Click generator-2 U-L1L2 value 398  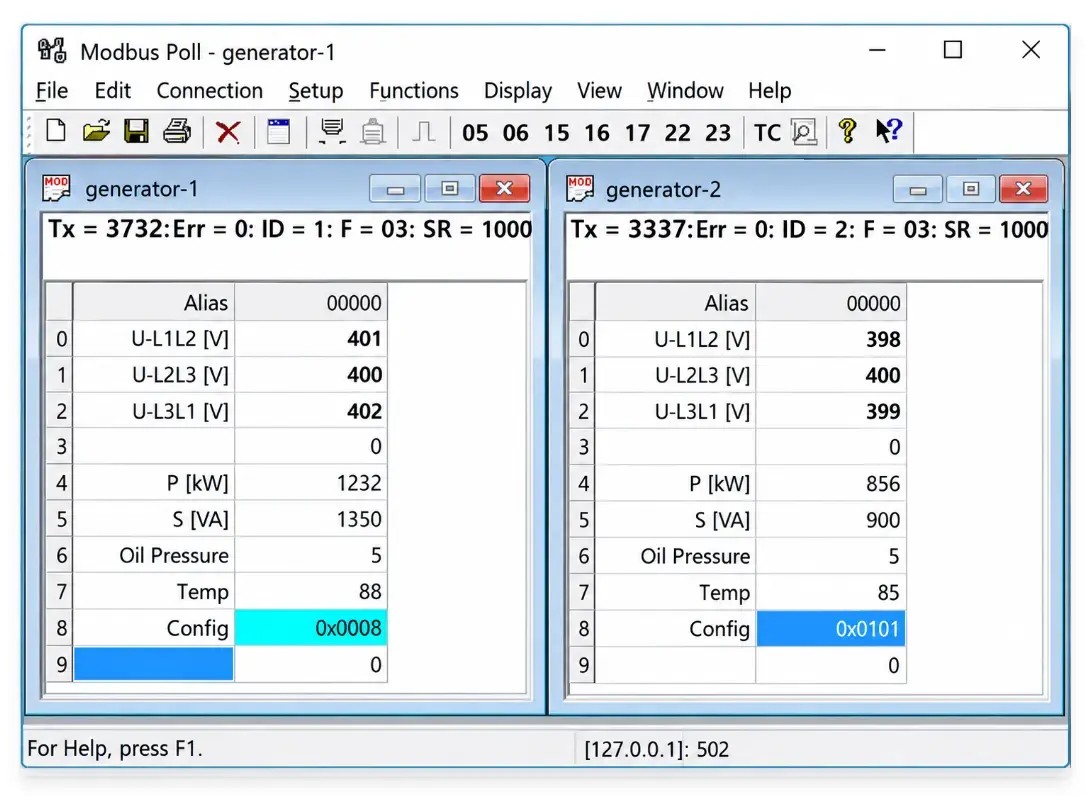pos(831,339)
